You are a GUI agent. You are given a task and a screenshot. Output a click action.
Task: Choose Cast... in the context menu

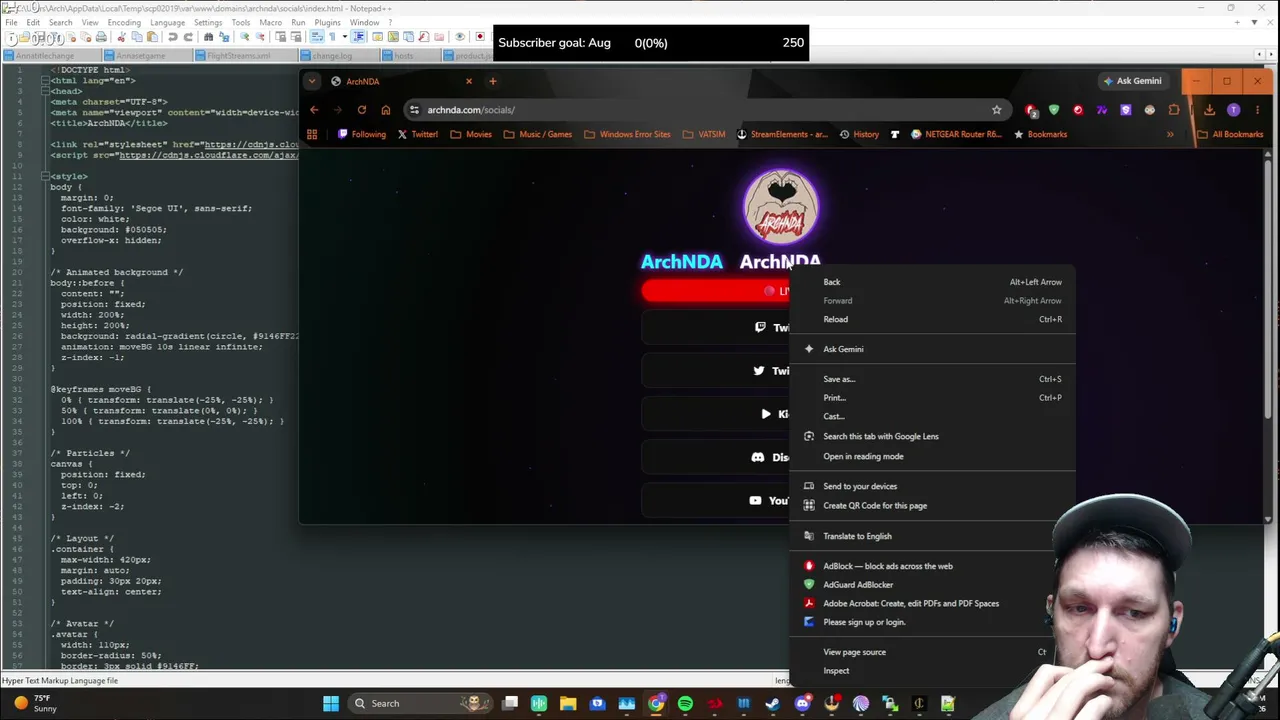(932, 416)
